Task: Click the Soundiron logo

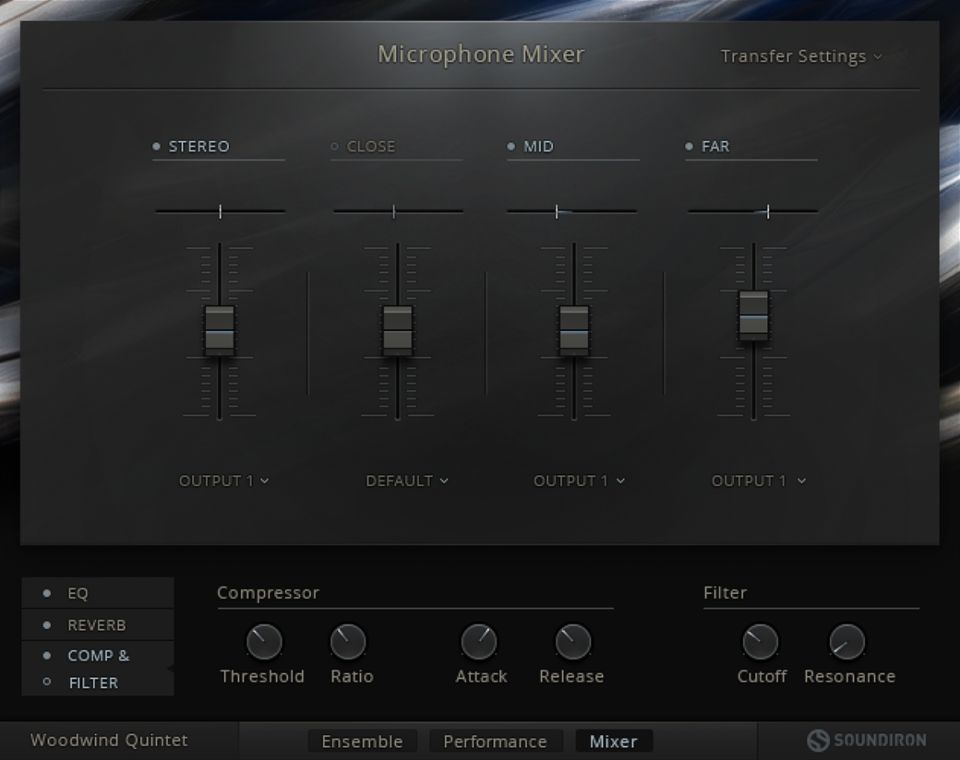Action: (866, 740)
